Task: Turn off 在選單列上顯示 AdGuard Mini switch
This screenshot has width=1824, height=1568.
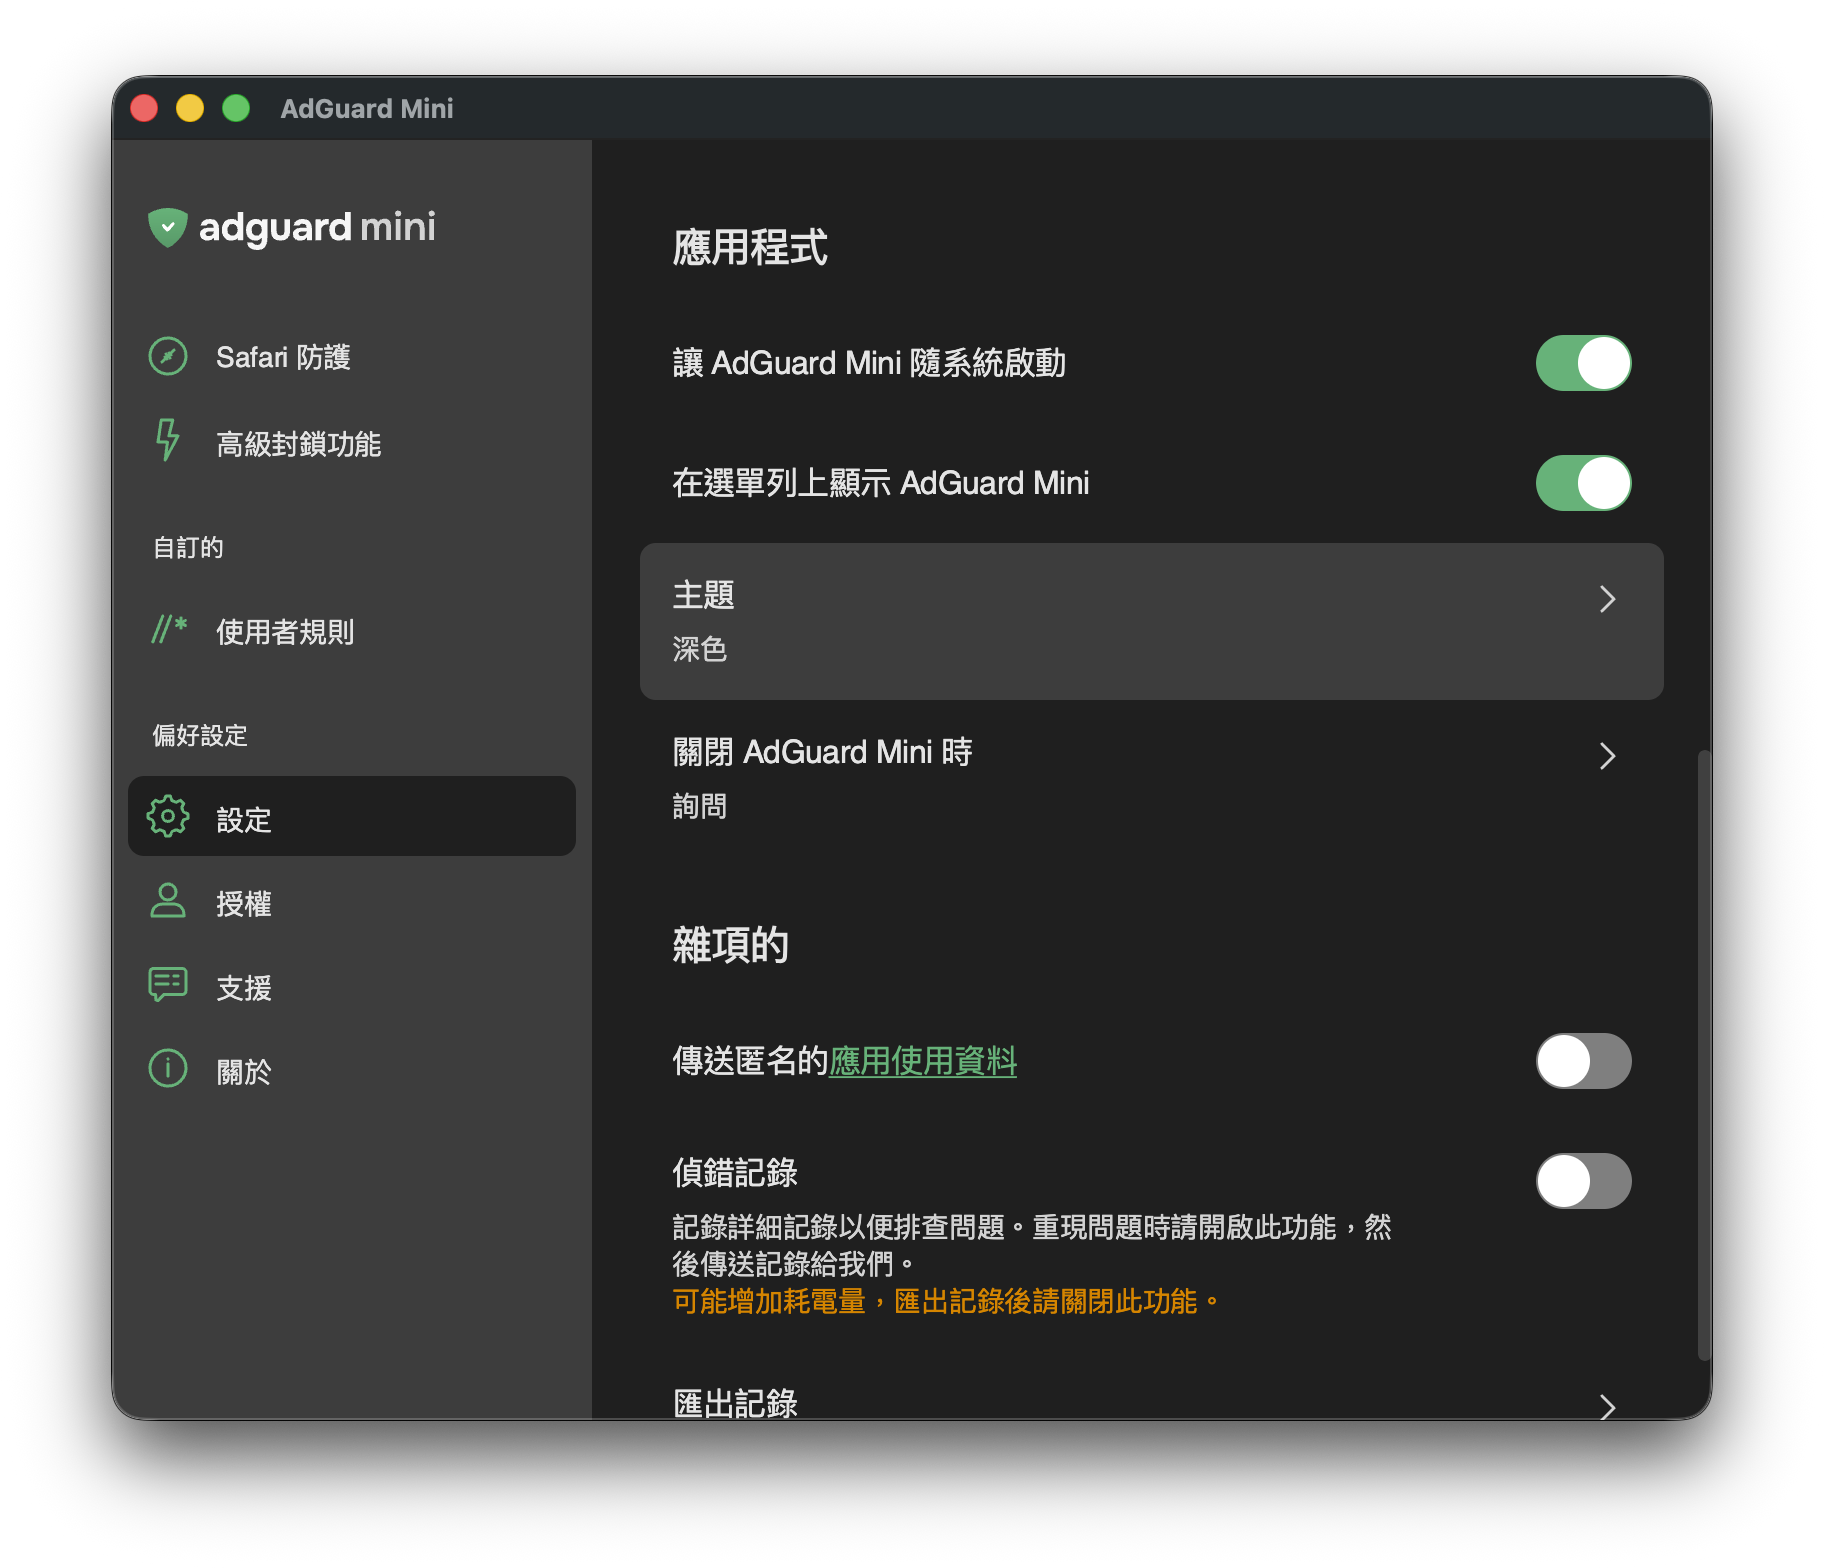Action: tap(1583, 483)
